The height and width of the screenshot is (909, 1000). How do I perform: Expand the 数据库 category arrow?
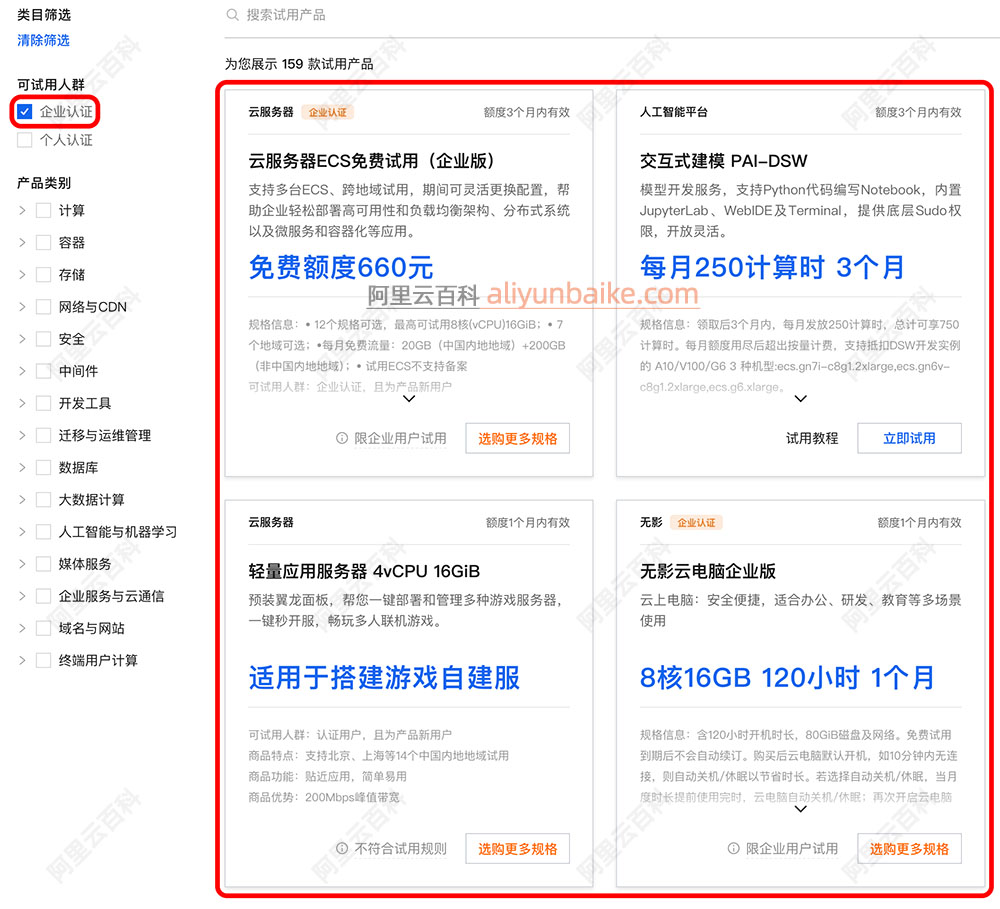click(x=22, y=468)
